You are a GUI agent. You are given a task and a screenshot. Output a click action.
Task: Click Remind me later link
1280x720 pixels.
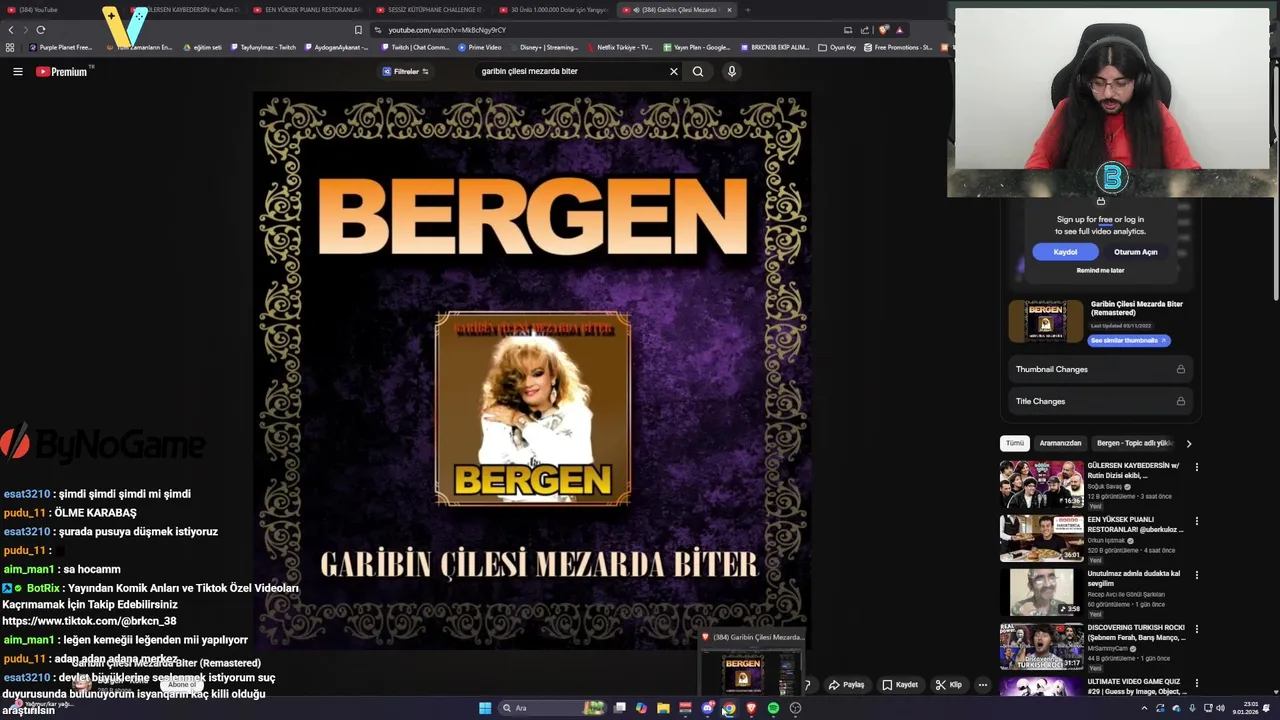tap(1100, 270)
